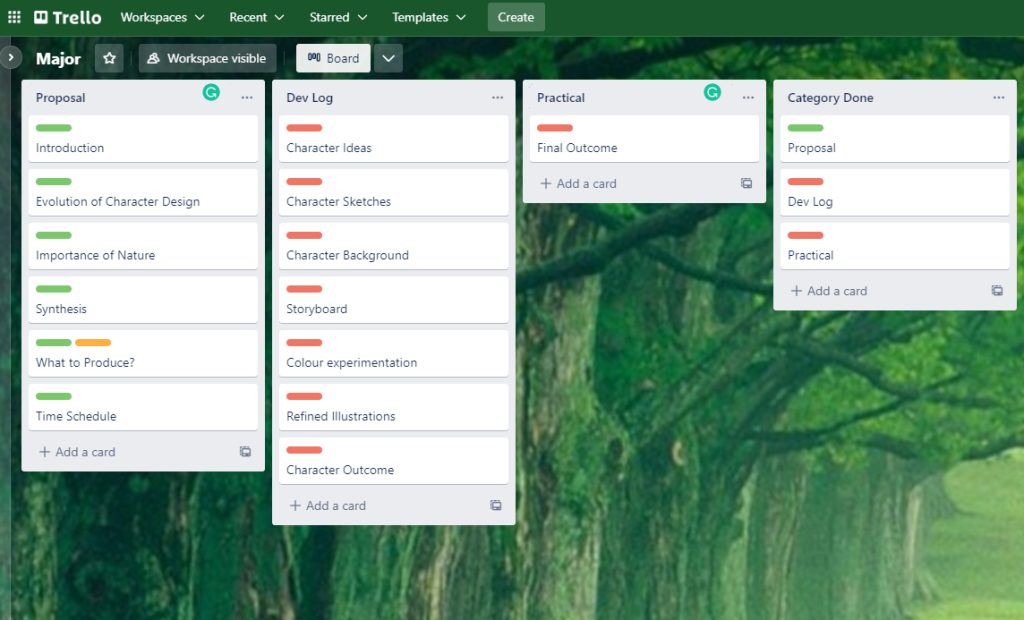Toggle the Workspace visible setting button

[x=207, y=58]
